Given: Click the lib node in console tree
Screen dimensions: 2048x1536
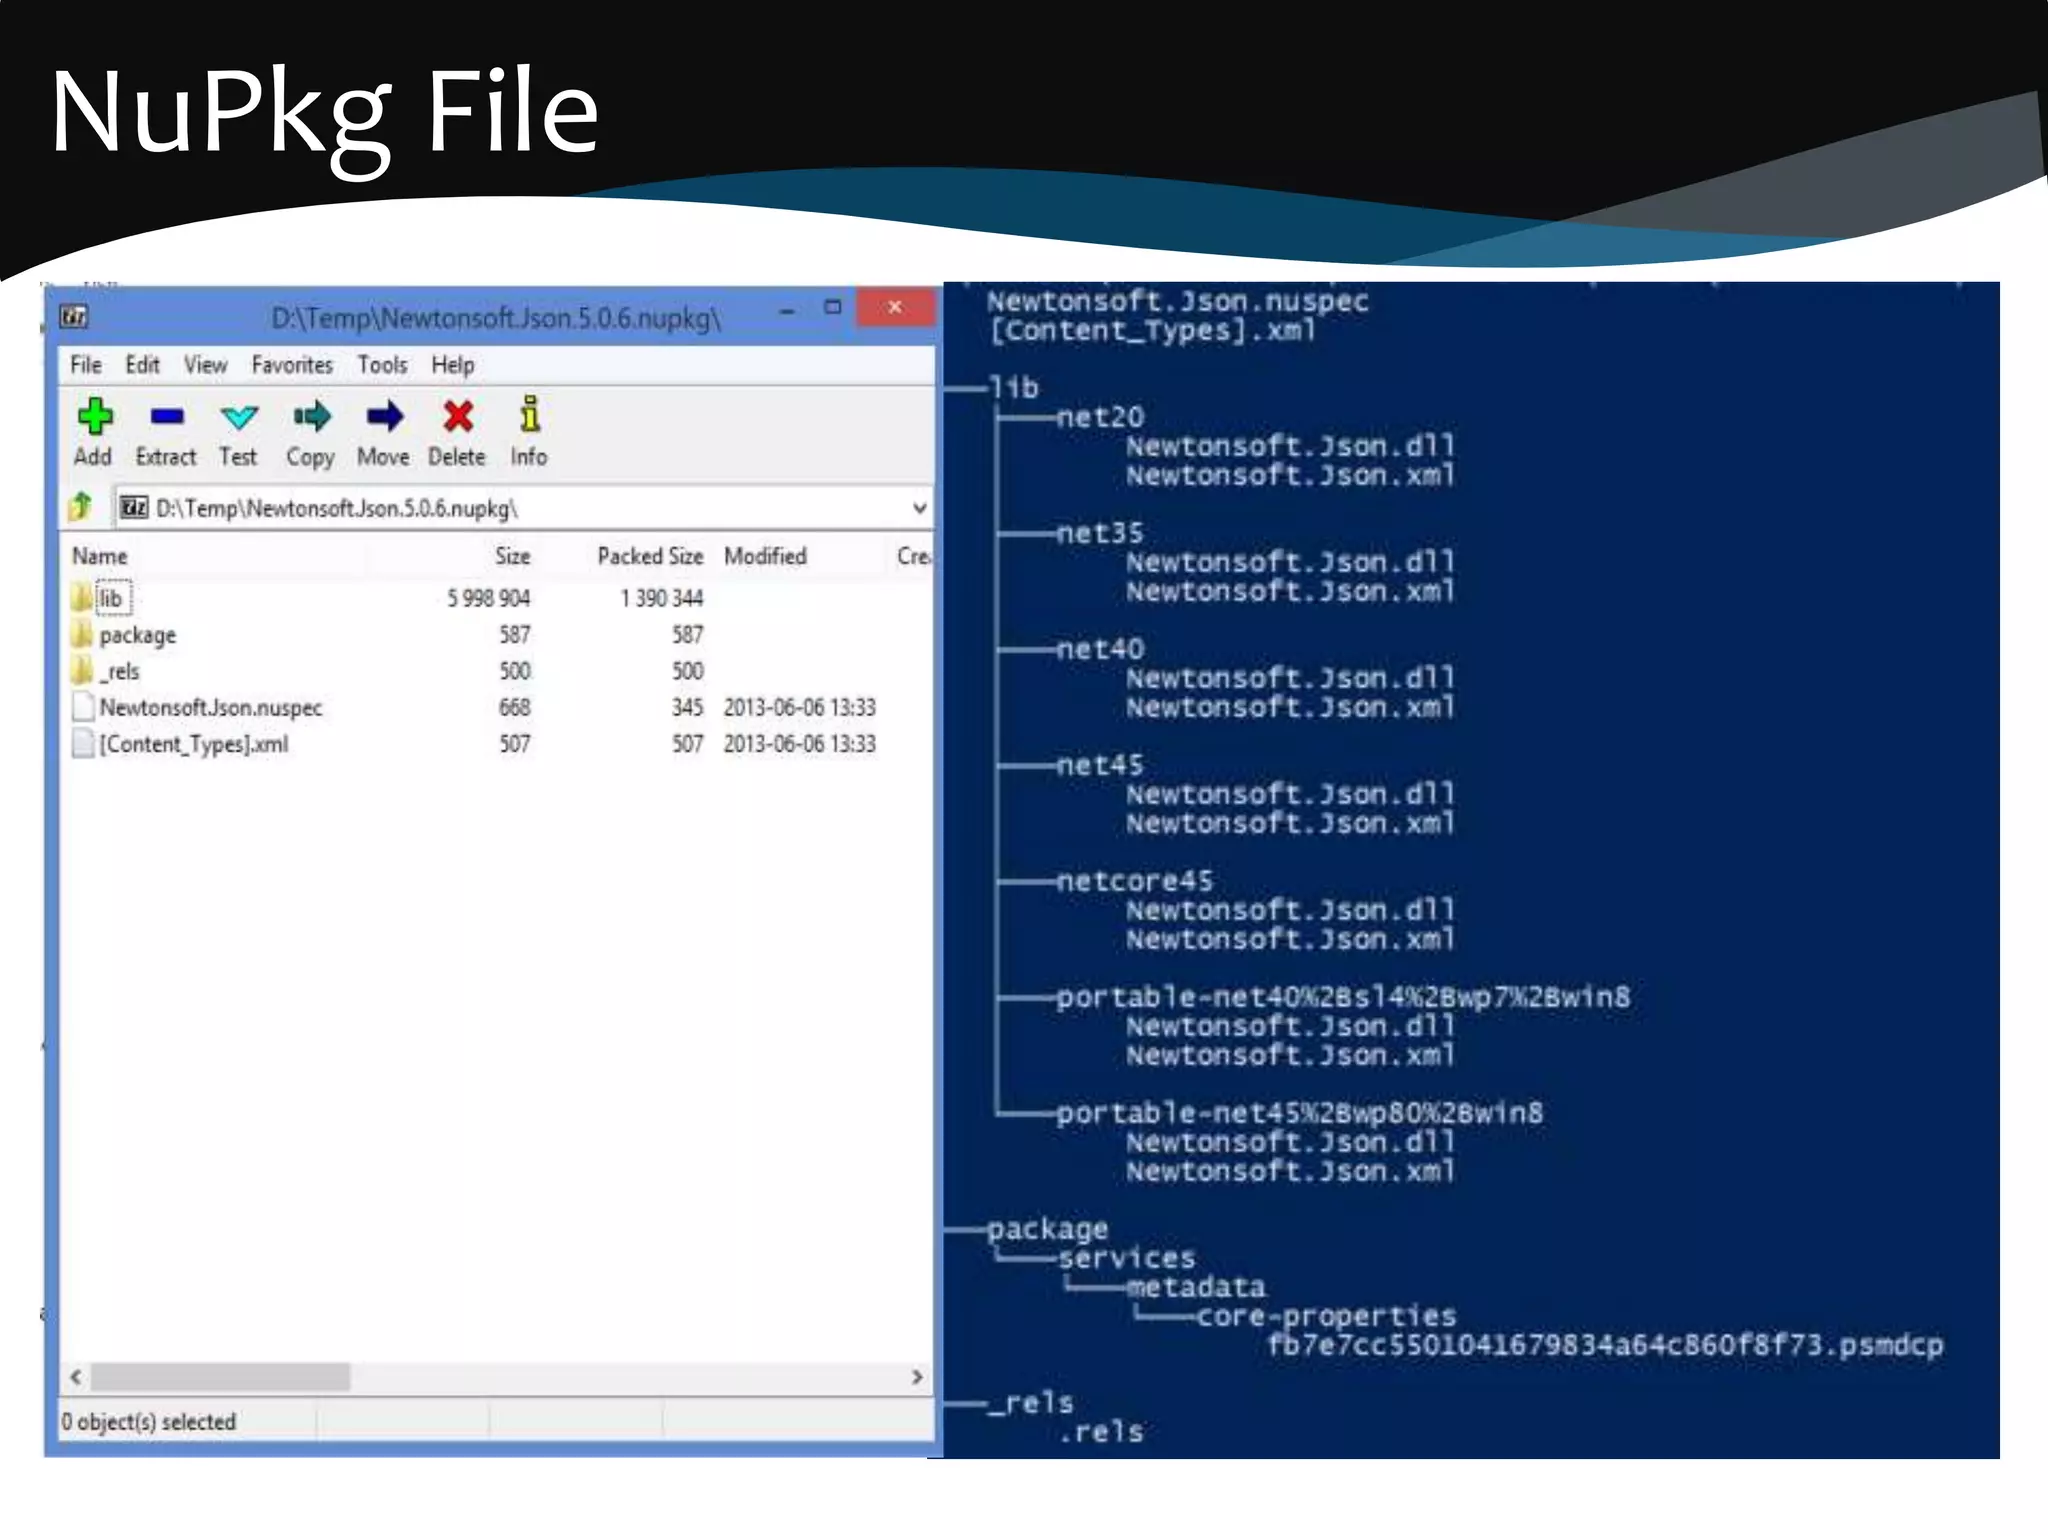Looking at the screenshot, I should tap(1014, 387).
